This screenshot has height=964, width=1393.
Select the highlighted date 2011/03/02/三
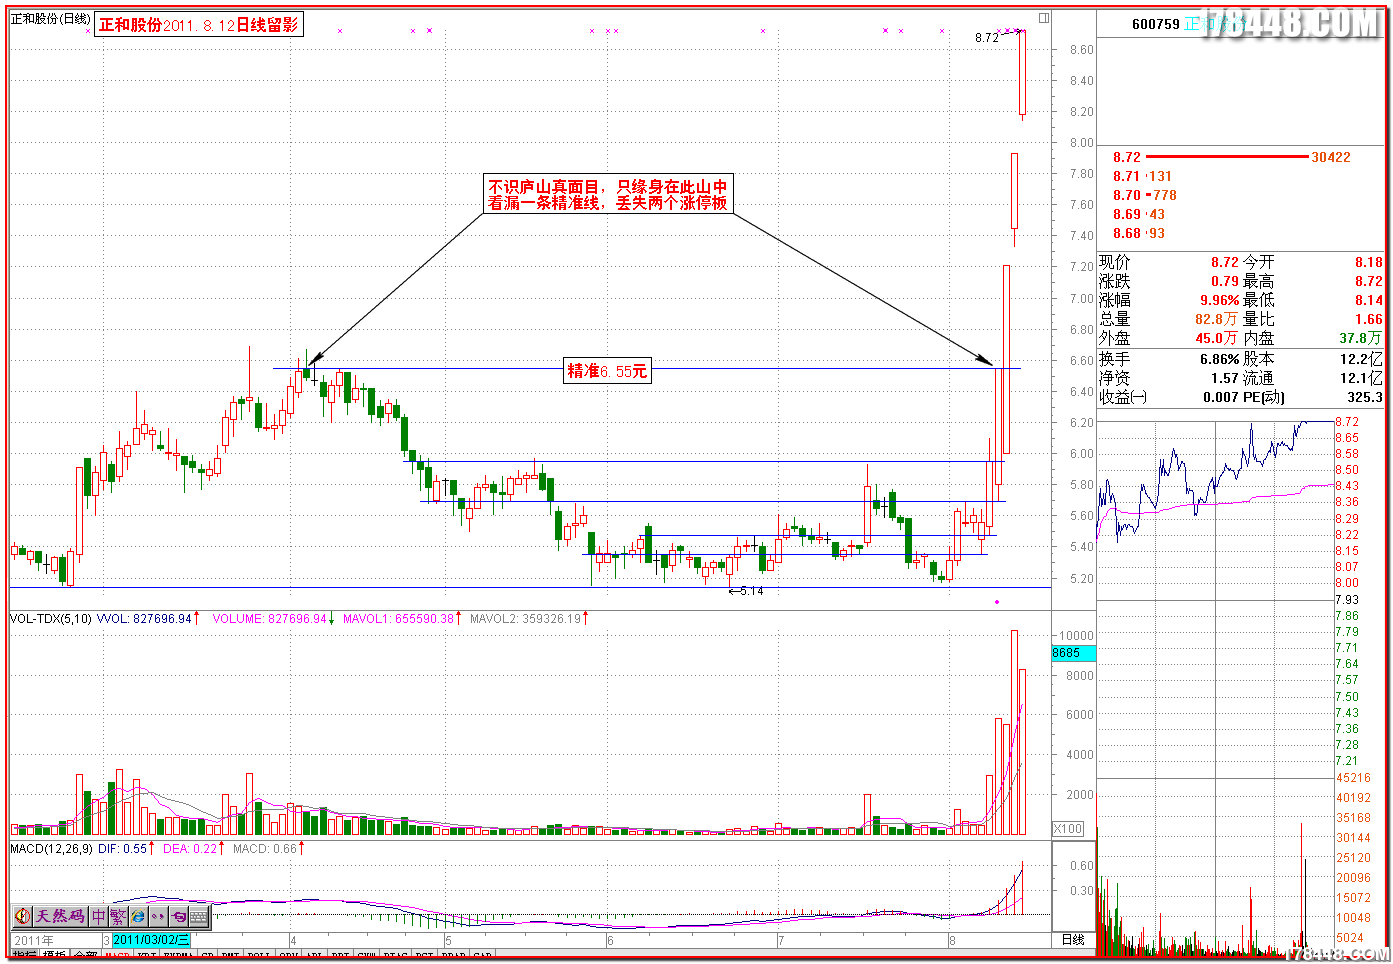coord(151,940)
